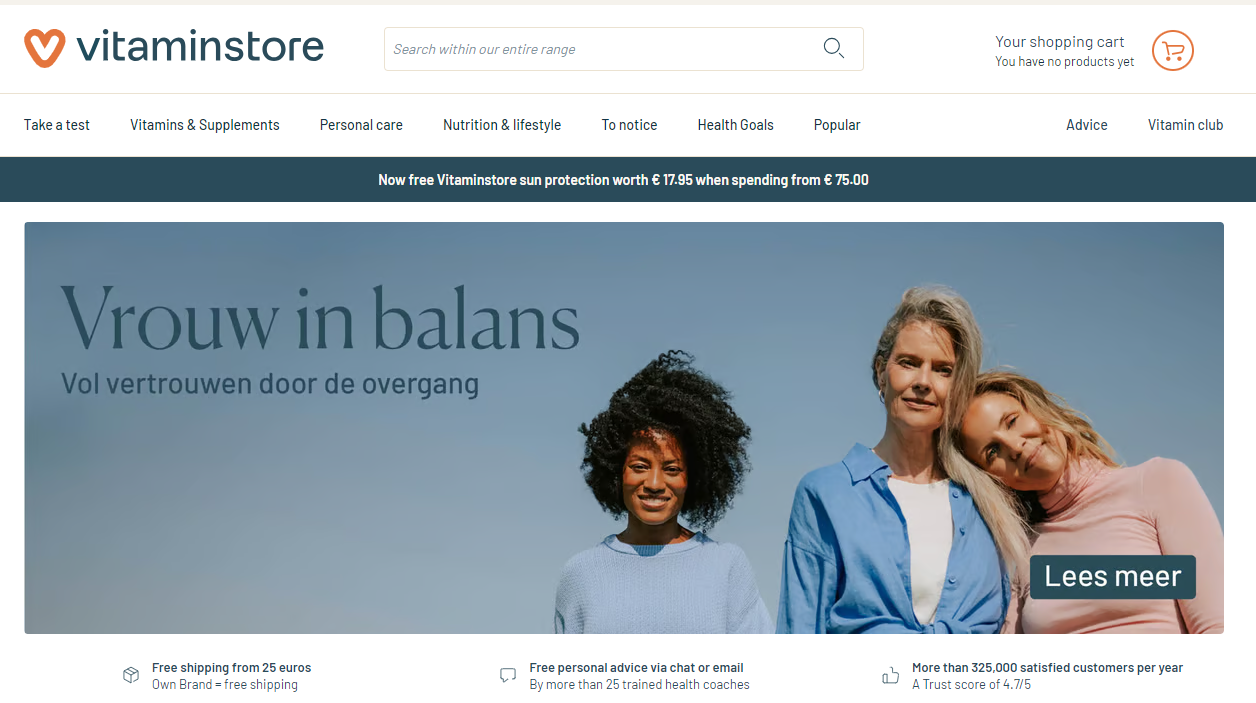Open the Health Goals menu
The image size is (1256, 703).
[x=736, y=125]
